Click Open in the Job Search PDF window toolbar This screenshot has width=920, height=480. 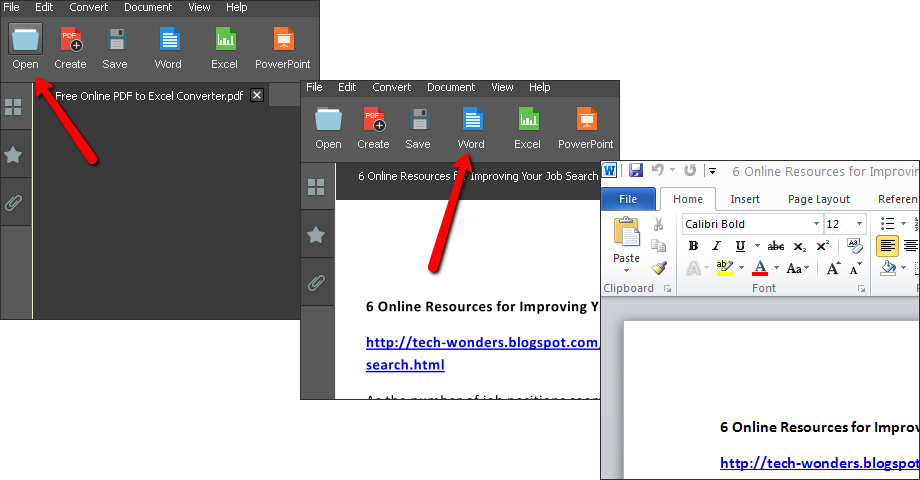coord(328,127)
